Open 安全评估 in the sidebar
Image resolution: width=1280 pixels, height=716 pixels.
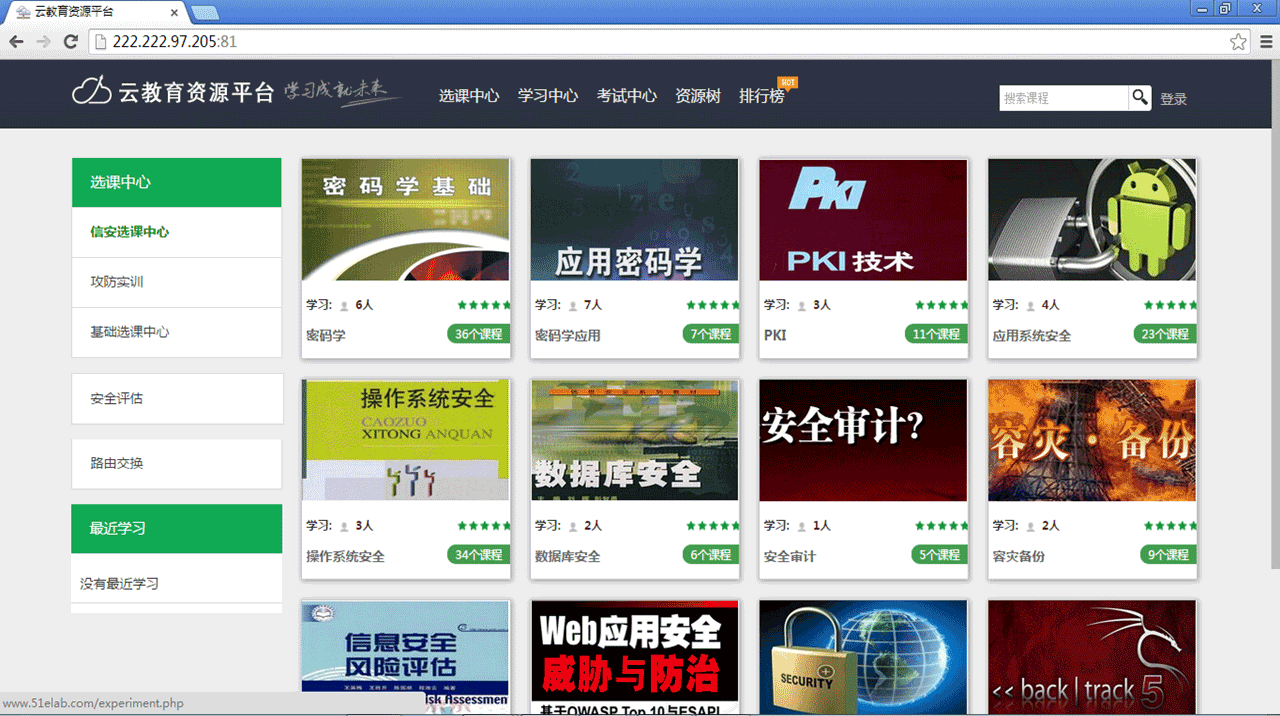(x=177, y=398)
